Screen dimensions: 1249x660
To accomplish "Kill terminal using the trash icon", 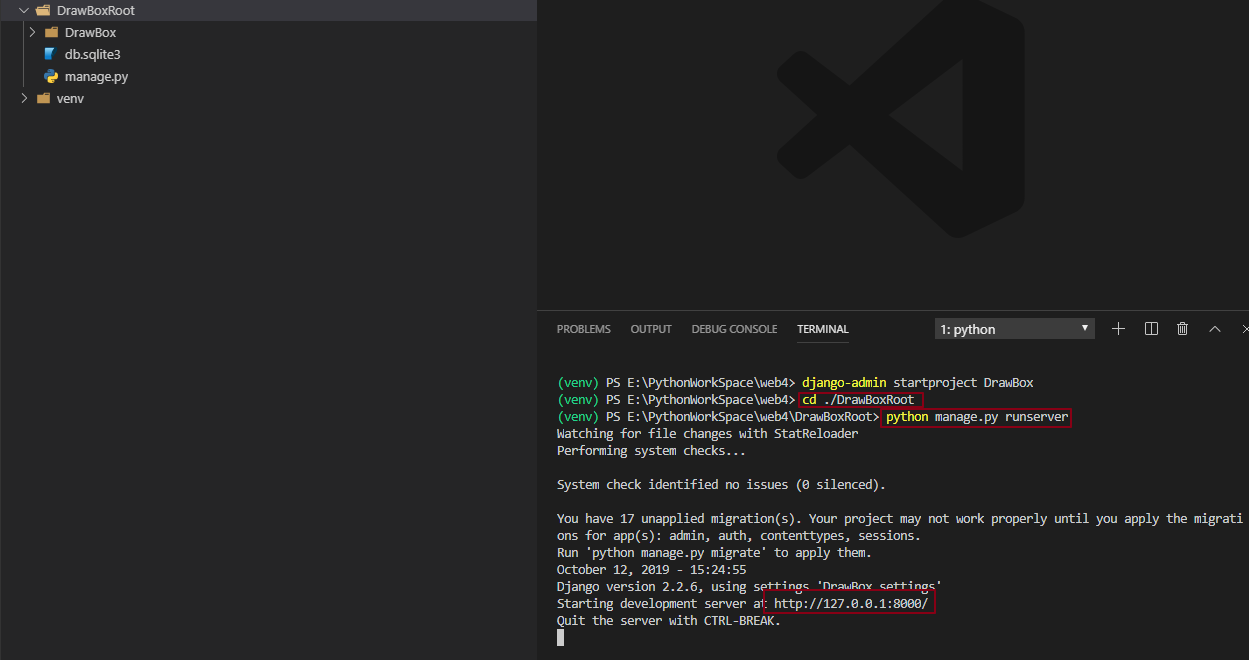I will pos(1182,328).
